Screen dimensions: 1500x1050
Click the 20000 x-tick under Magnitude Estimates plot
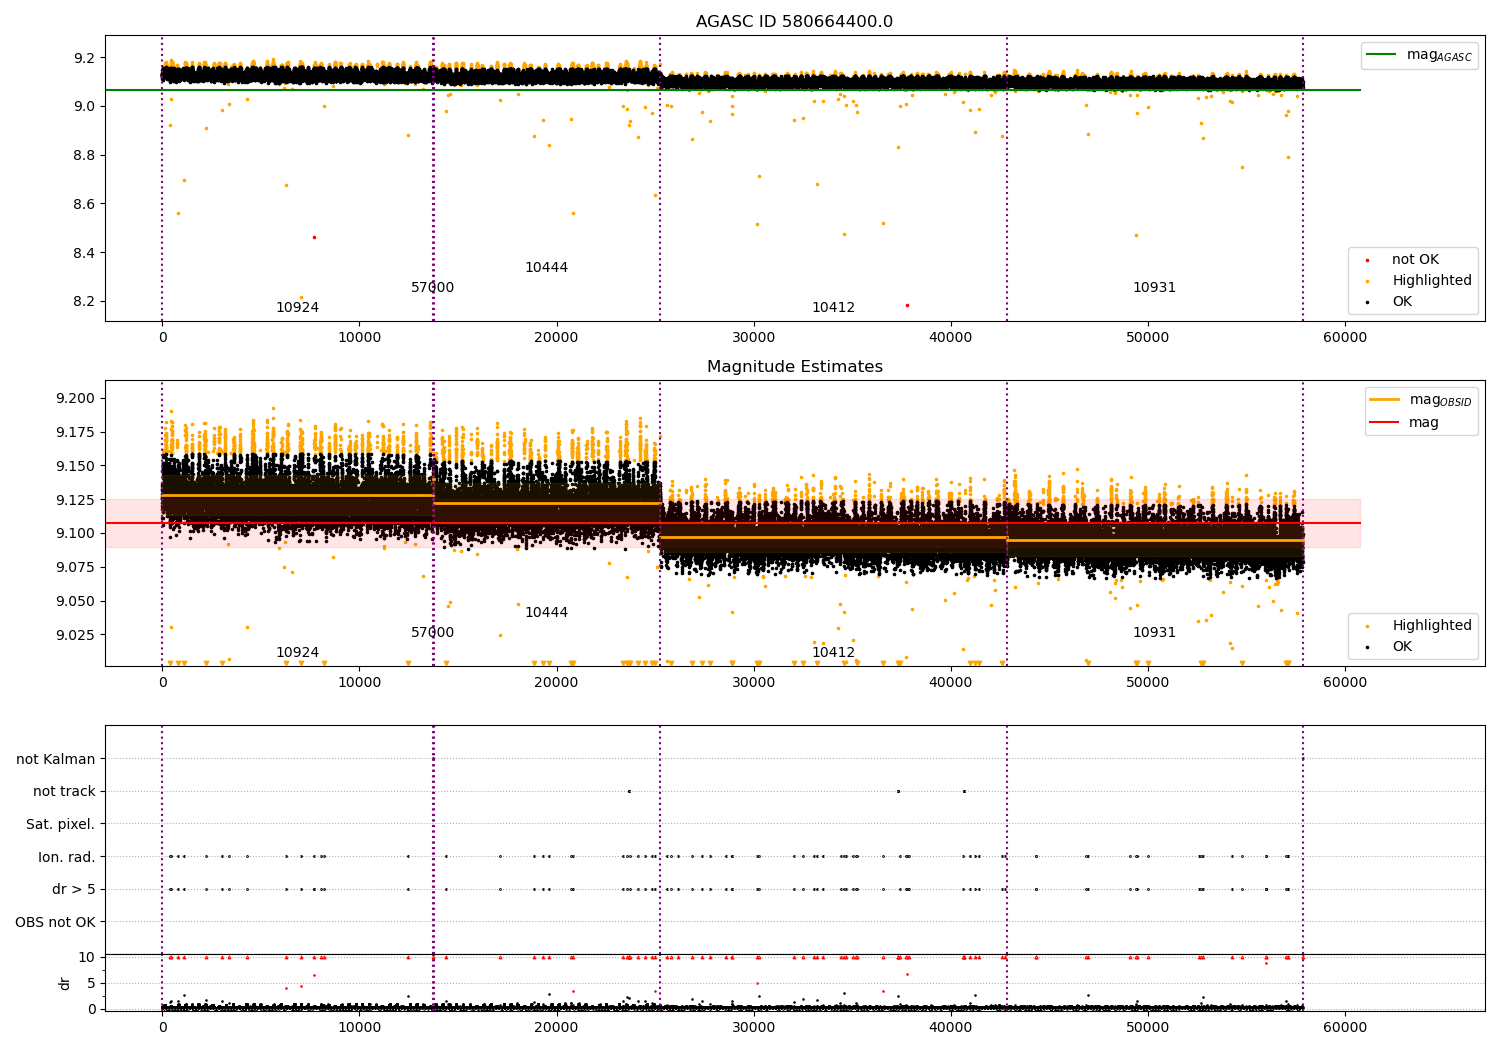556,683
